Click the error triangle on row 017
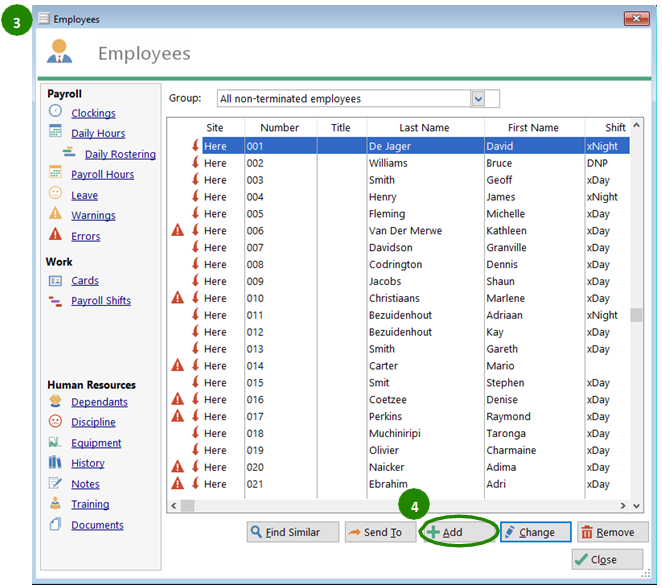The image size is (662, 588). coord(178,416)
